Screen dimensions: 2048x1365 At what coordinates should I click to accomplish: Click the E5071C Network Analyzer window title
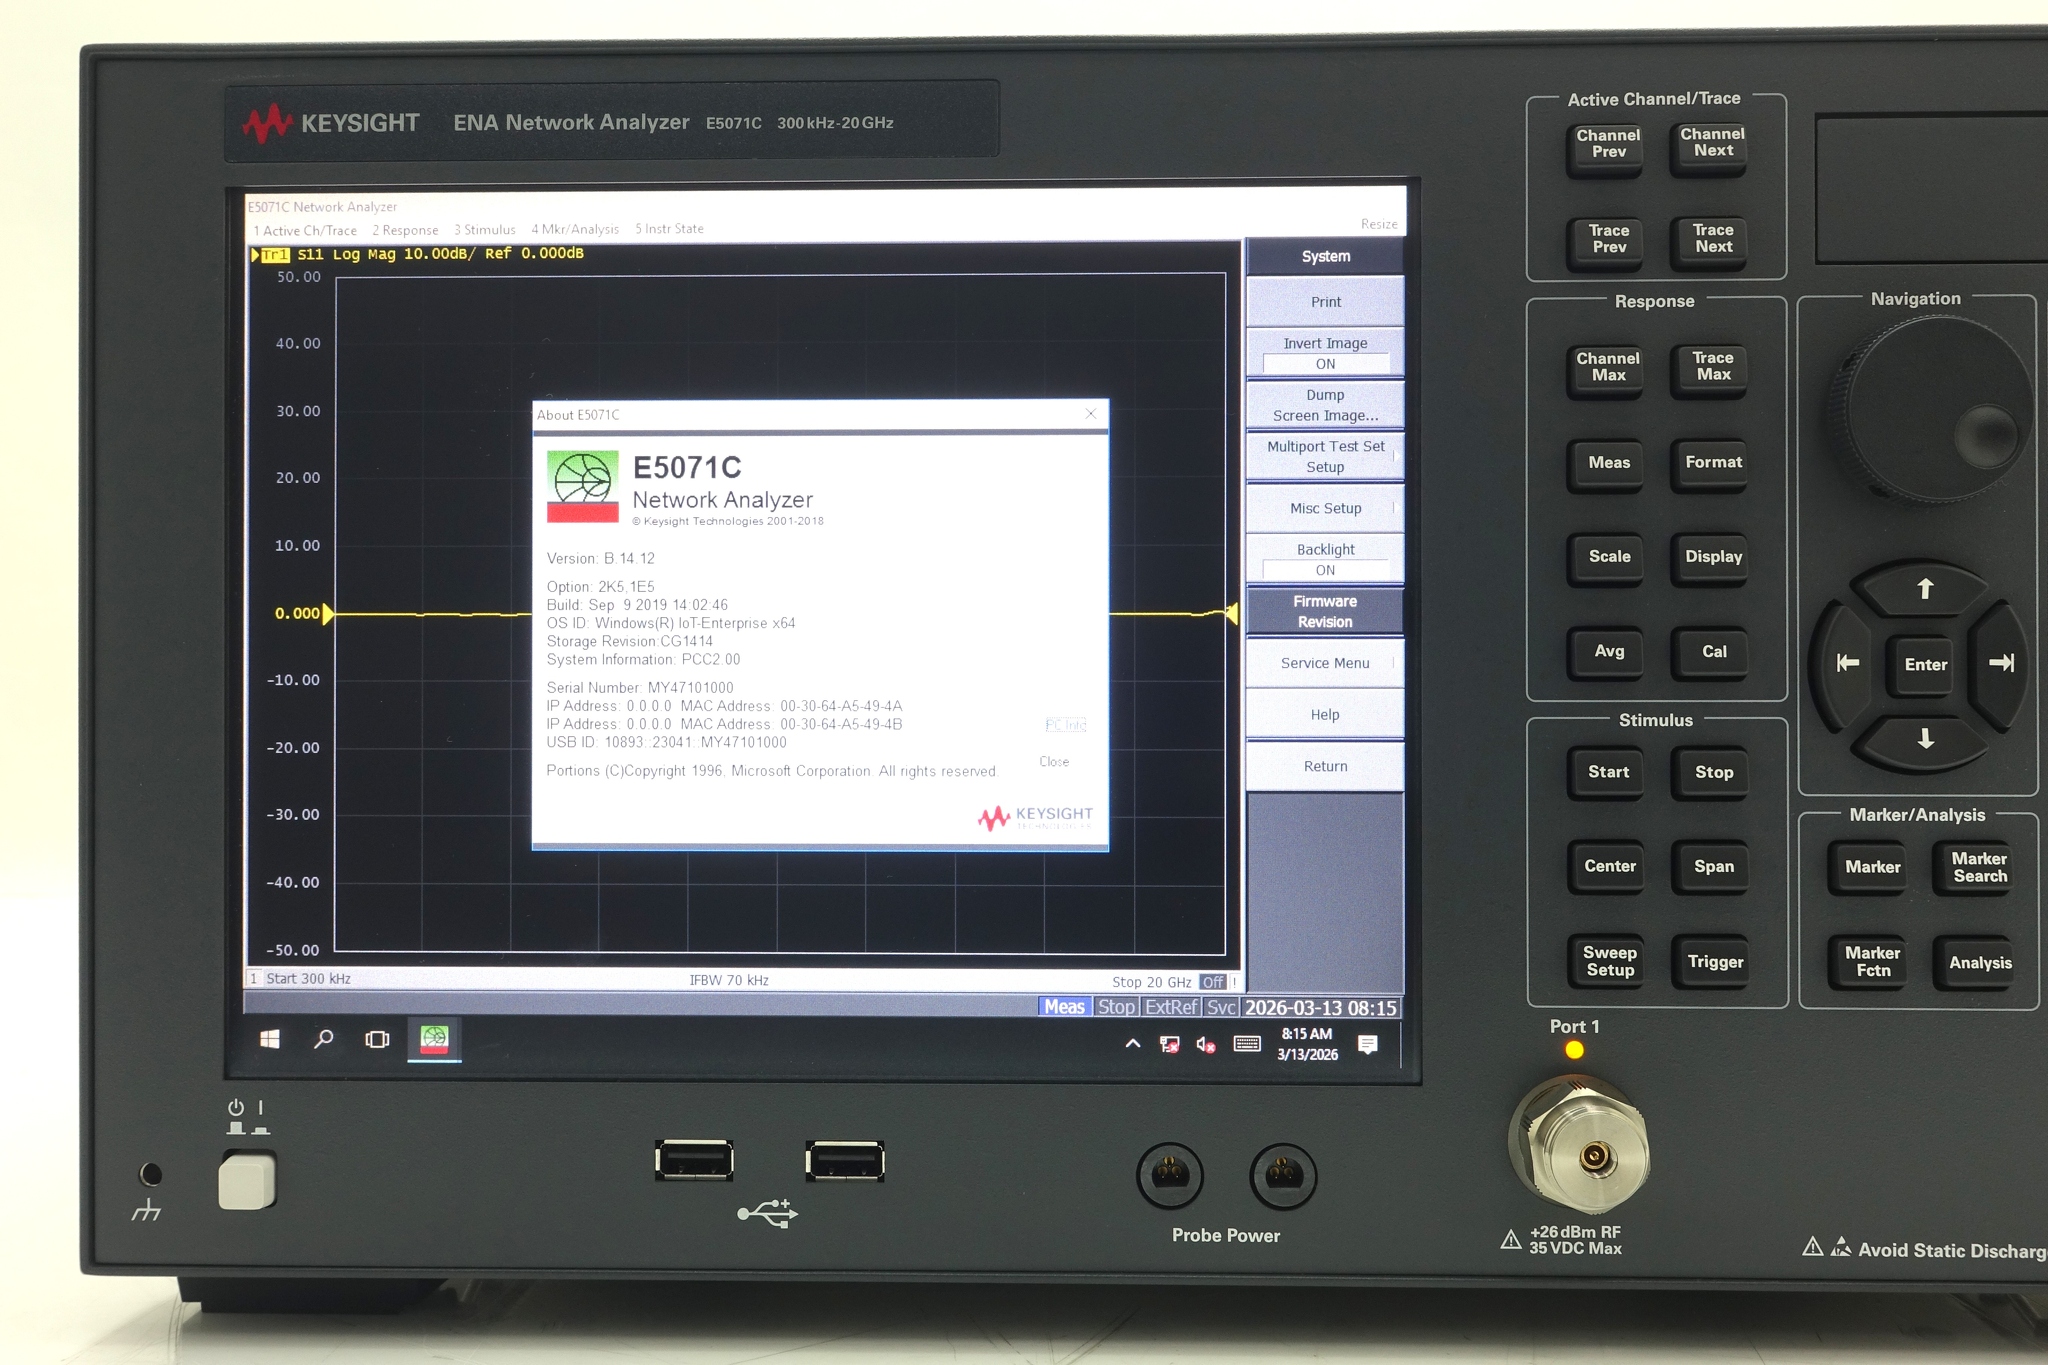[323, 207]
